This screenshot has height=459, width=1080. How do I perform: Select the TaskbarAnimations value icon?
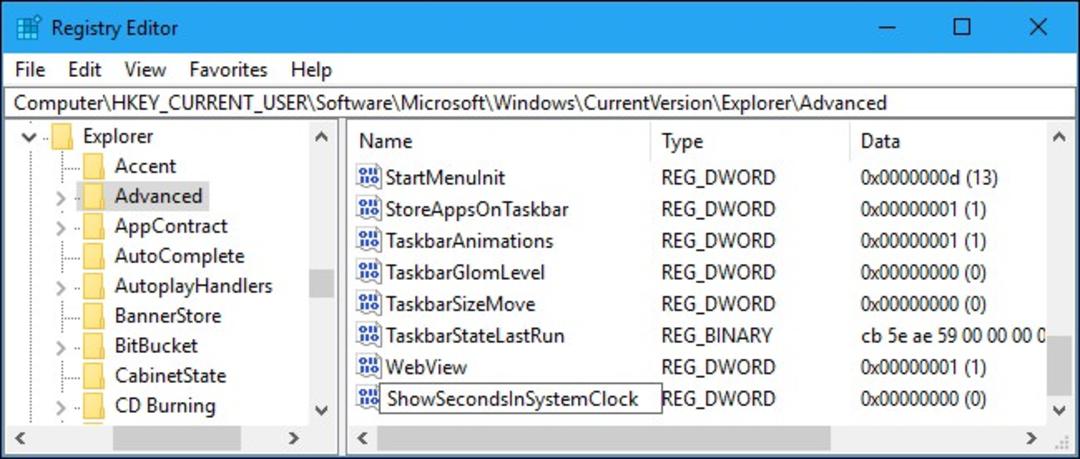click(369, 241)
